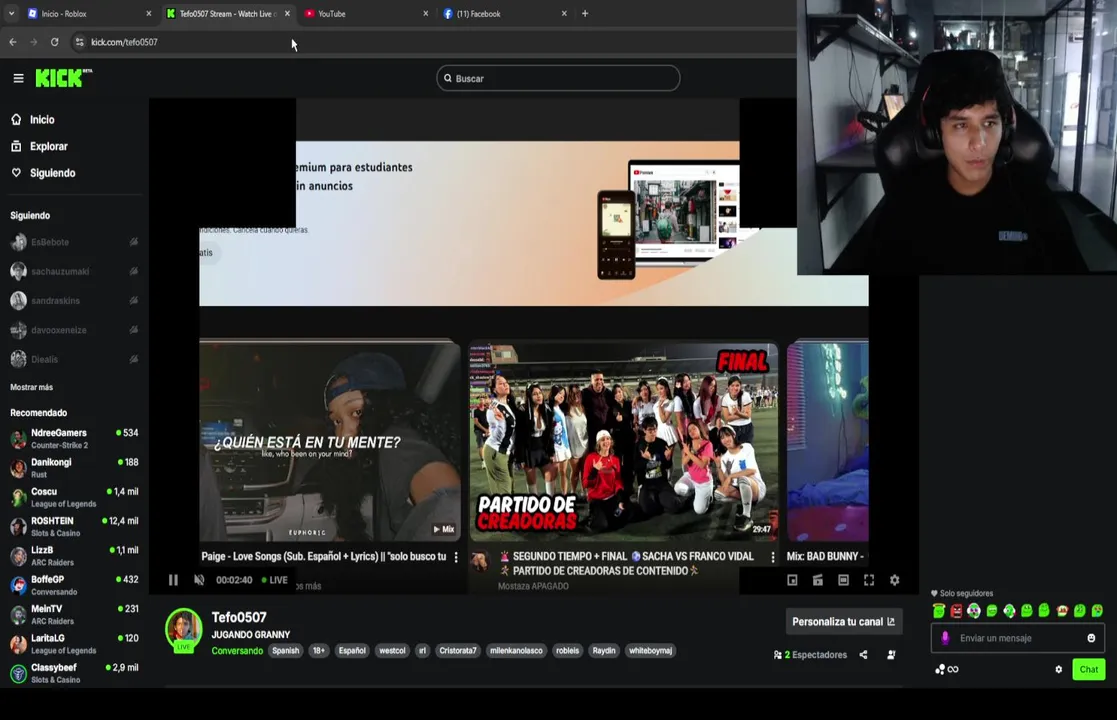Open the hamburger sidebar menu
Screen dimensions: 1117x720
click(x=19, y=78)
